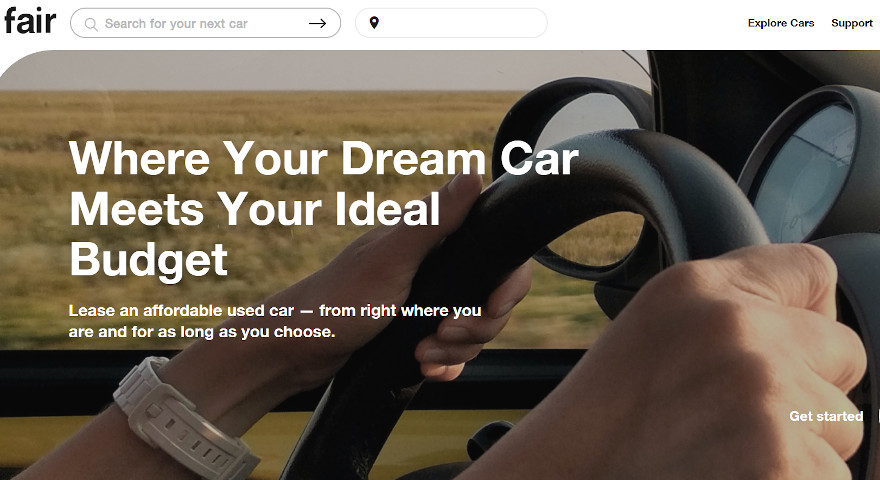Screen dimensions: 880x480
Task: Click the location pin icon
Action: 374,22
